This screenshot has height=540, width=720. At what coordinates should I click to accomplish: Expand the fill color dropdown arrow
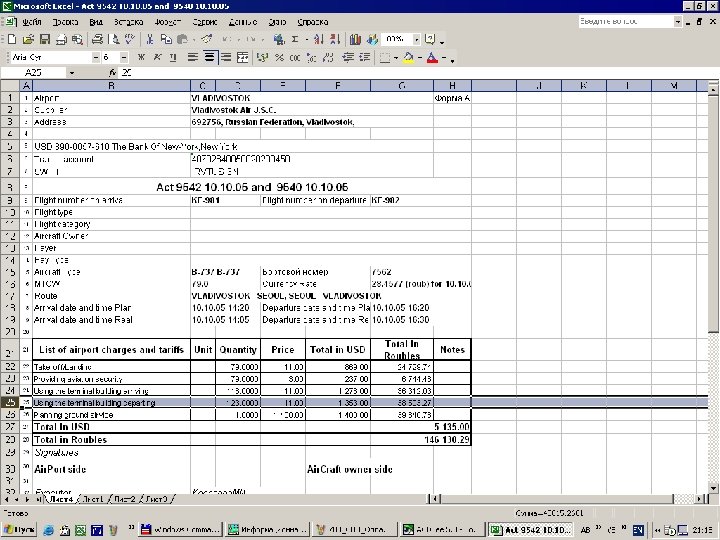point(420,58)
